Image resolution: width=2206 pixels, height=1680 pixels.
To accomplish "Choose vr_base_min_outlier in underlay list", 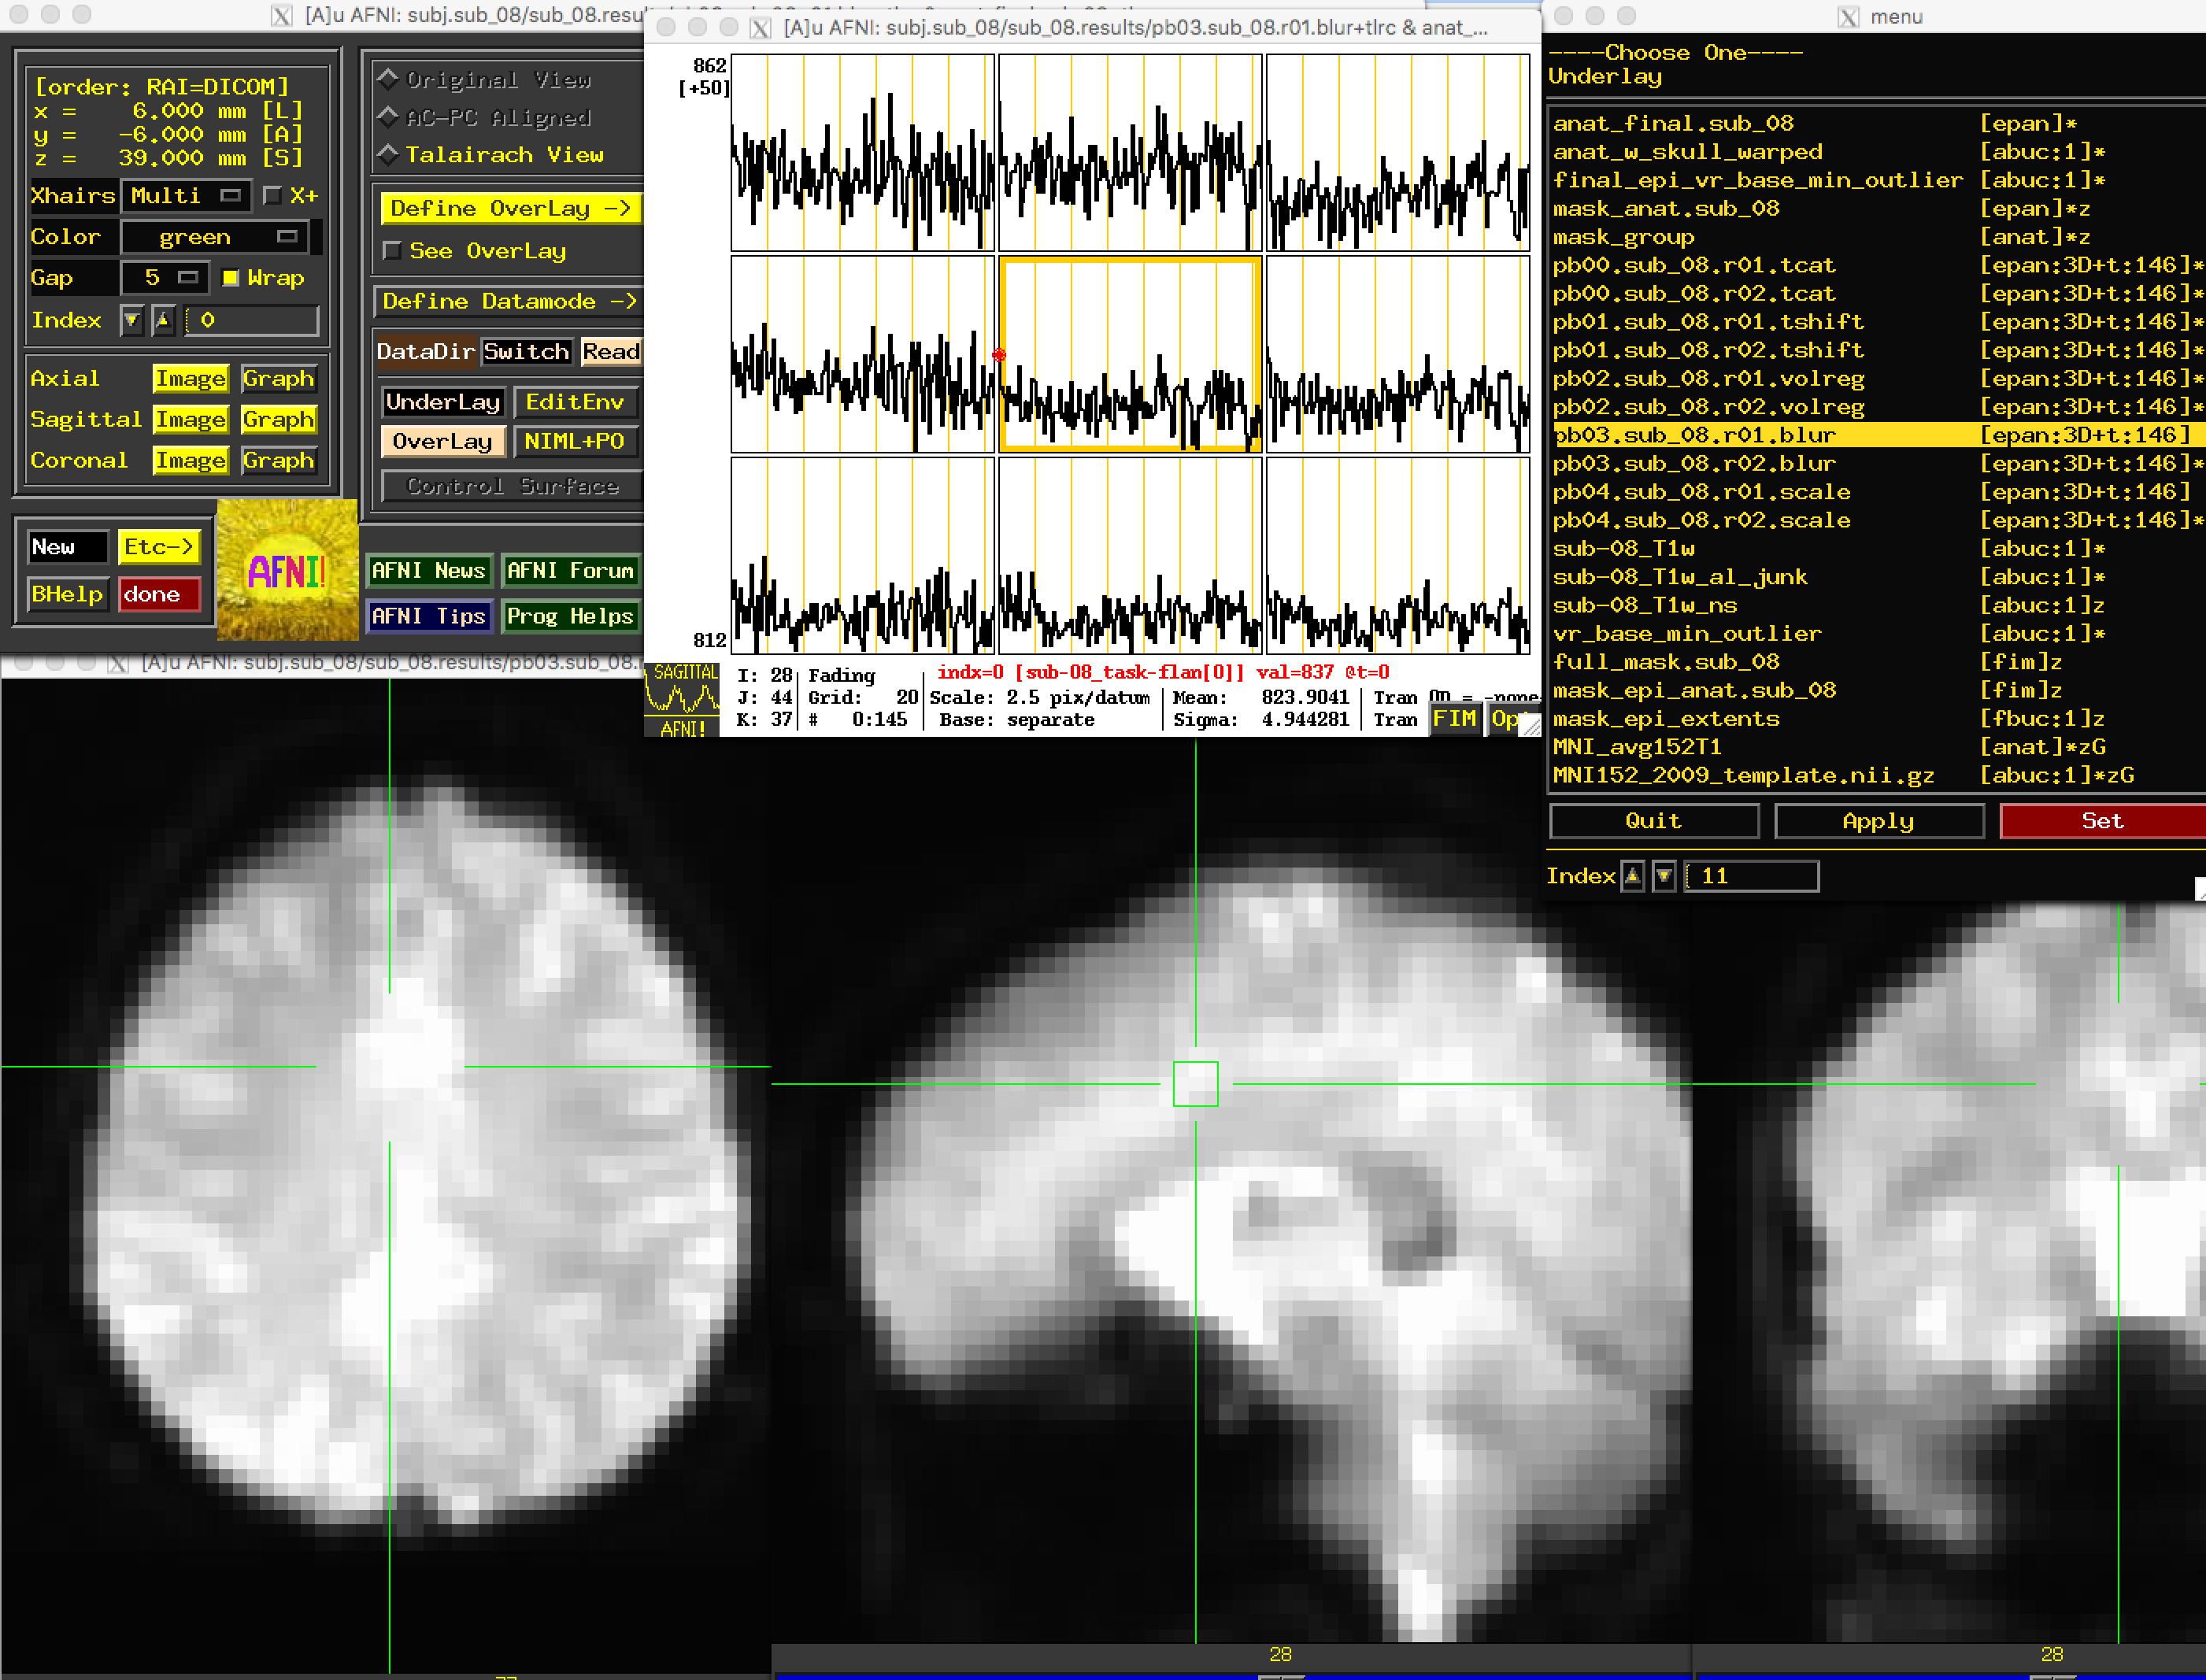I will point(1877,634).
